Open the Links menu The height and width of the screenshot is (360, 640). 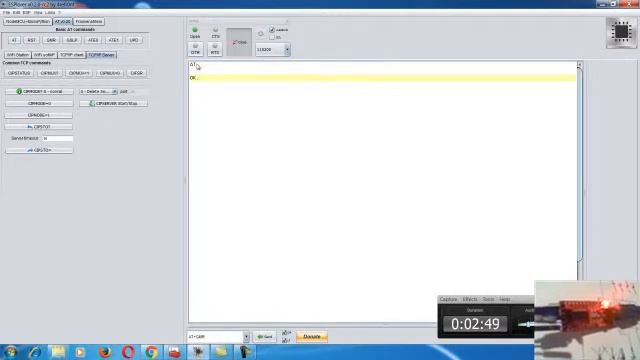click(50, 13)
